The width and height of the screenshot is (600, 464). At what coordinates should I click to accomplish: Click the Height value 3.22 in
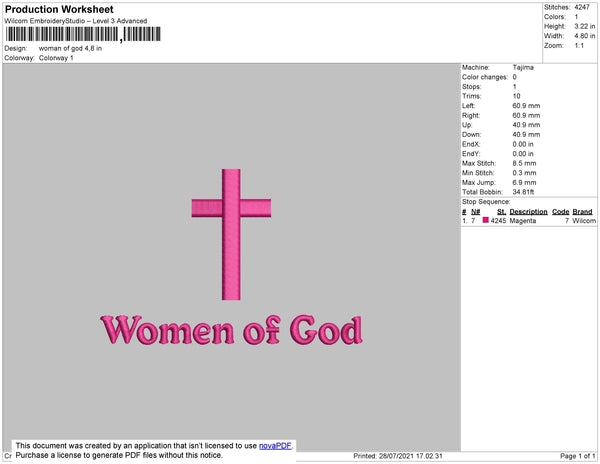(584, 26)
